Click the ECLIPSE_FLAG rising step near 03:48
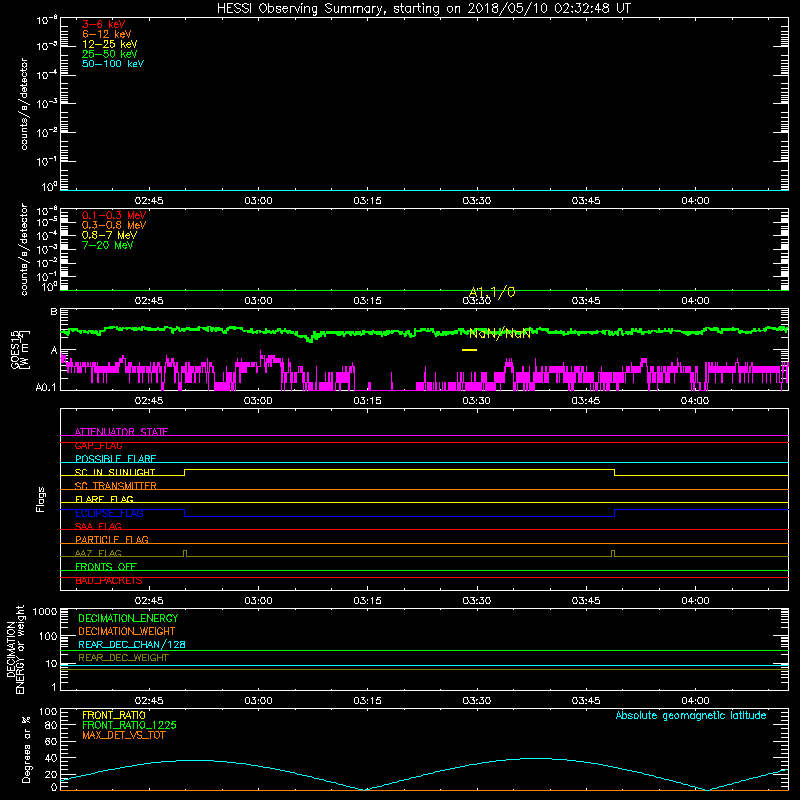The image size is (800, 800). [x=615, y=513]
